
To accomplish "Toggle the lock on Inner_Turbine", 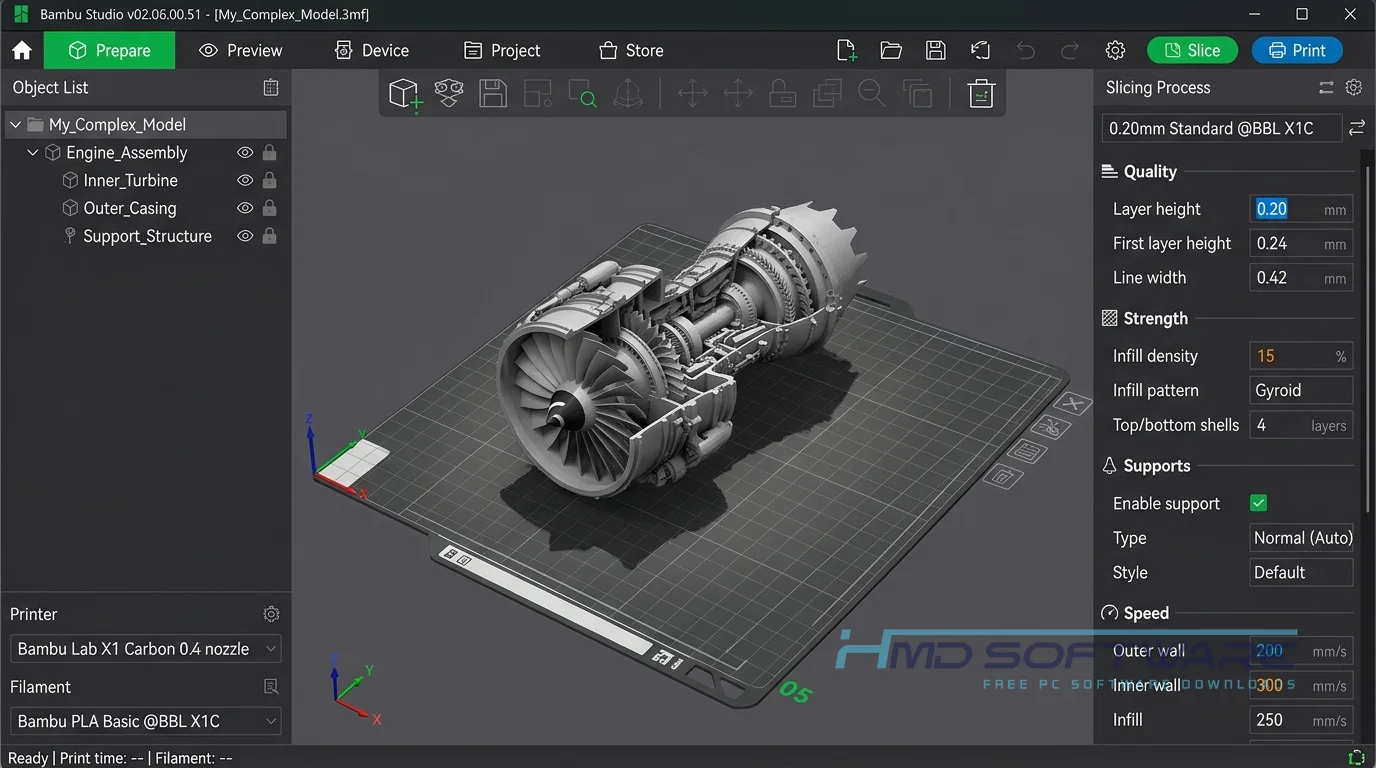I will click(x=269, y=181).
